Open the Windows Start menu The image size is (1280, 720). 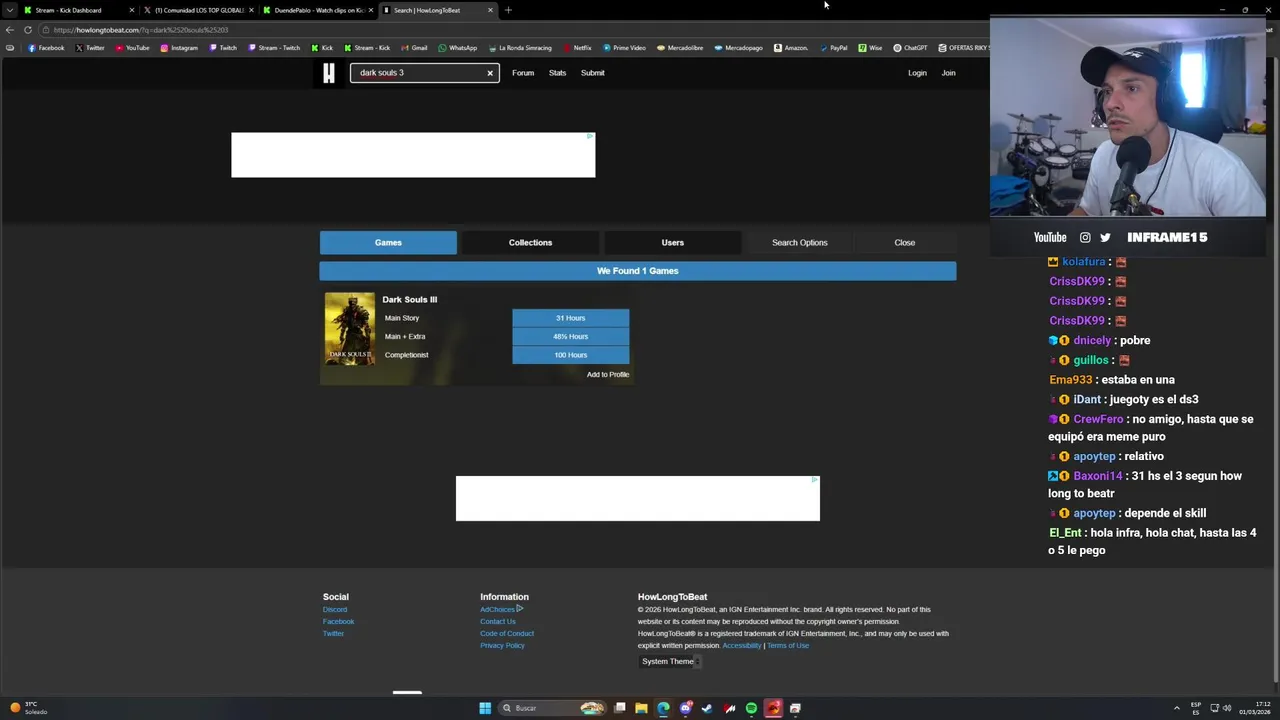[485, 708]
